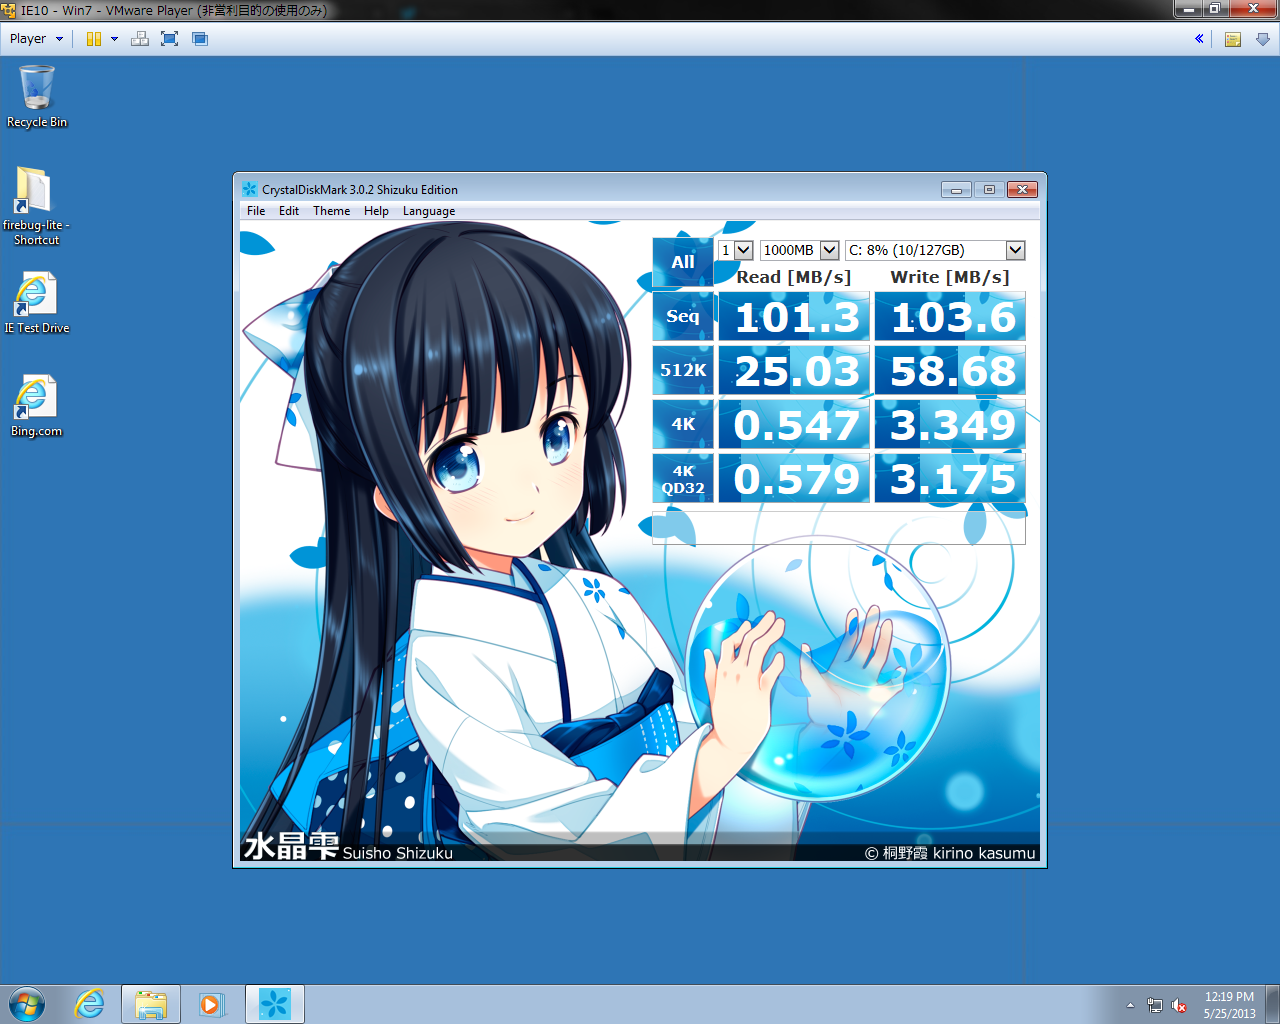Enter full screen mode in VMware toolbar
The image size is (1280, 1024).
(x=170, y=39)
